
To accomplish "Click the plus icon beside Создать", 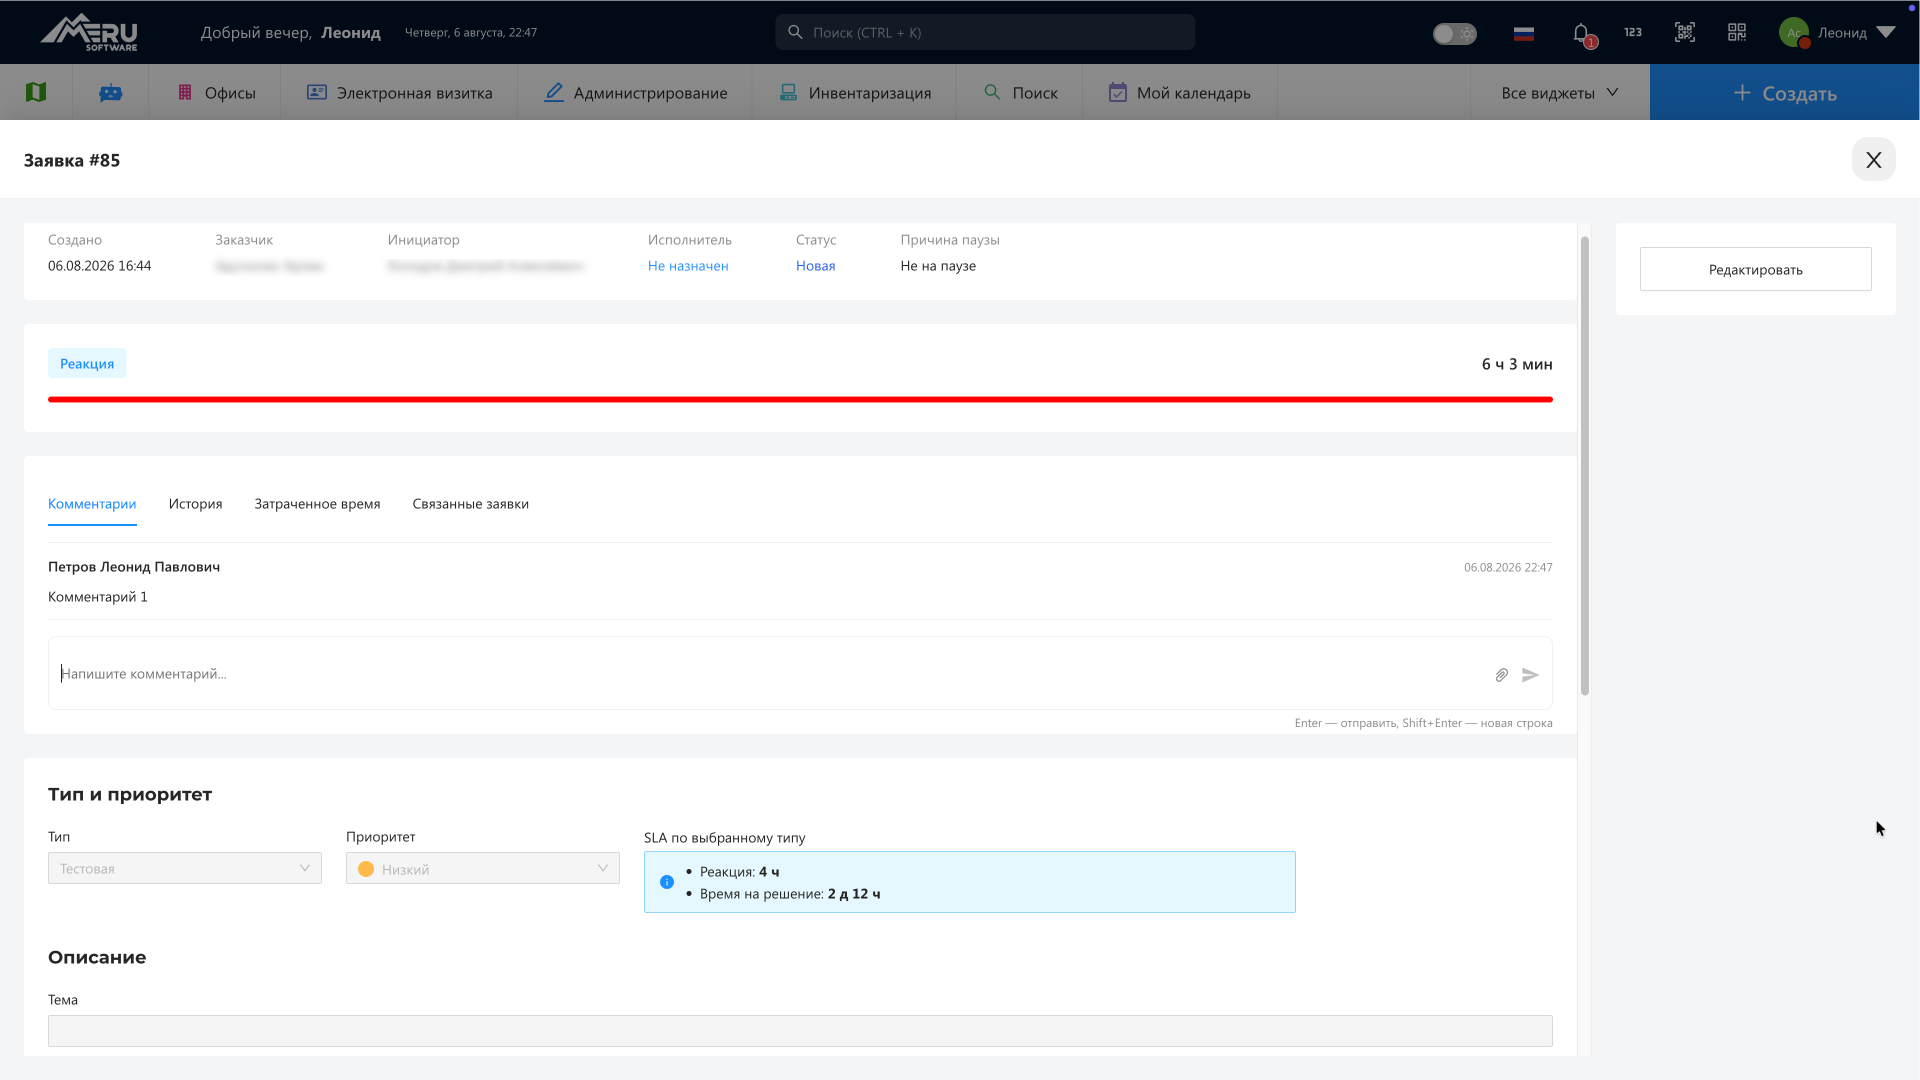I will coord(1742,92).
